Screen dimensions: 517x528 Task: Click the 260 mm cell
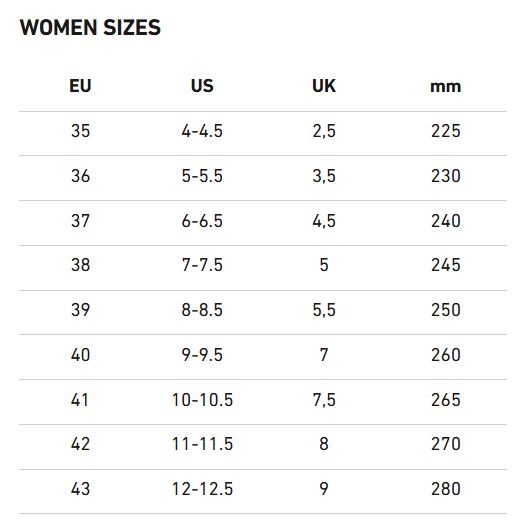click(446, 355)
